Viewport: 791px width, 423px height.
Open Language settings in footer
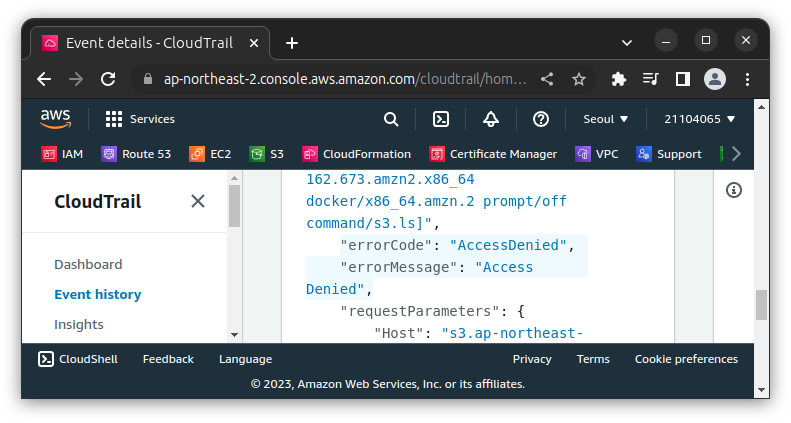click(x=245, y=359)
